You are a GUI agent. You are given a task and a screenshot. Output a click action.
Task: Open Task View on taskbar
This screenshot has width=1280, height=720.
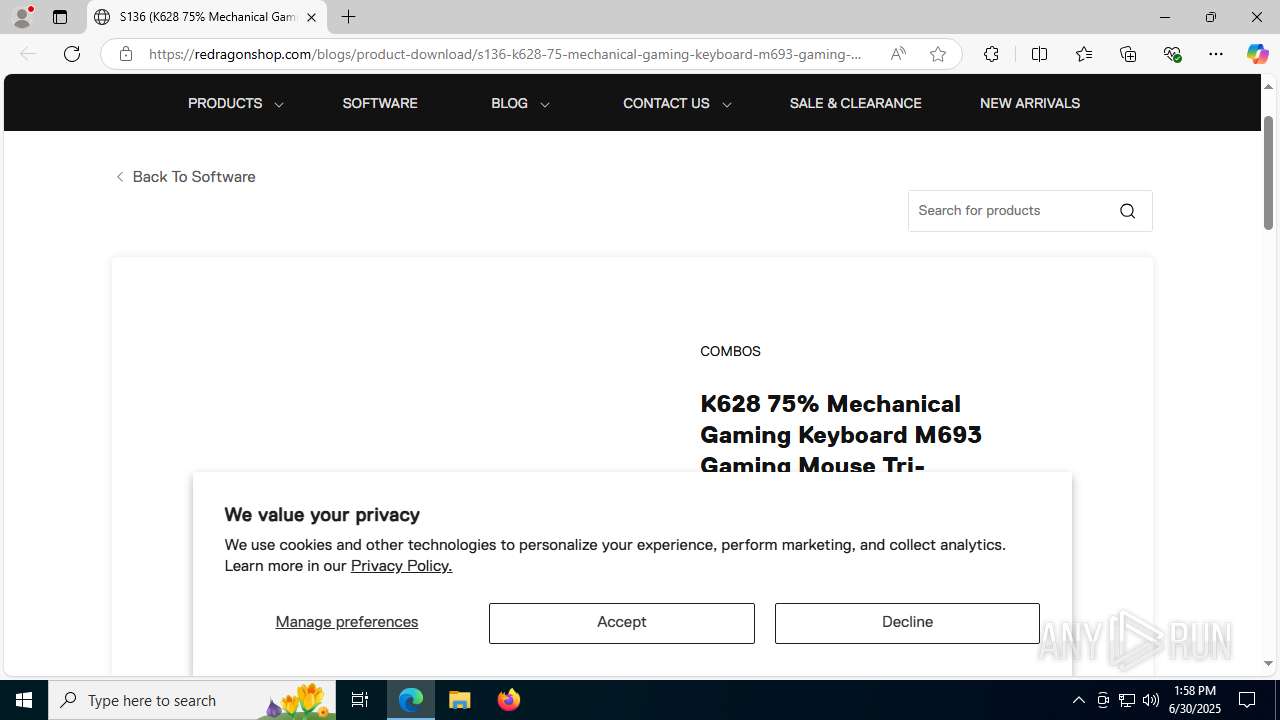(360, 700)
